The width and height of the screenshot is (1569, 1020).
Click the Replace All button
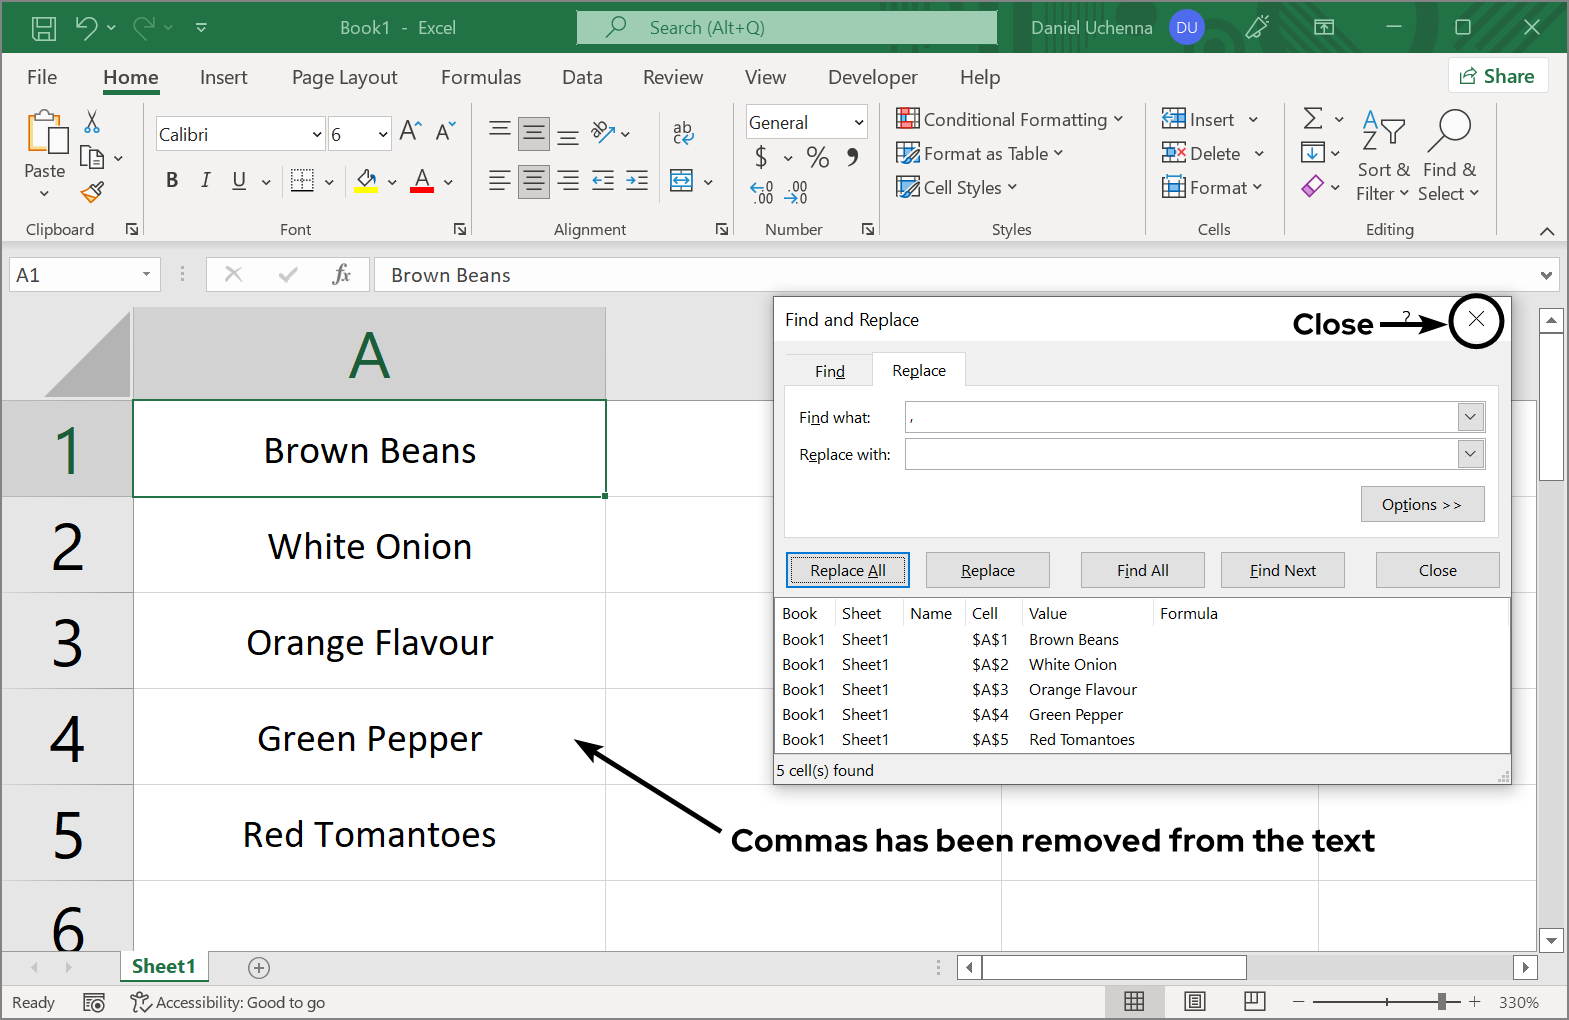click(x=847, y=570)
